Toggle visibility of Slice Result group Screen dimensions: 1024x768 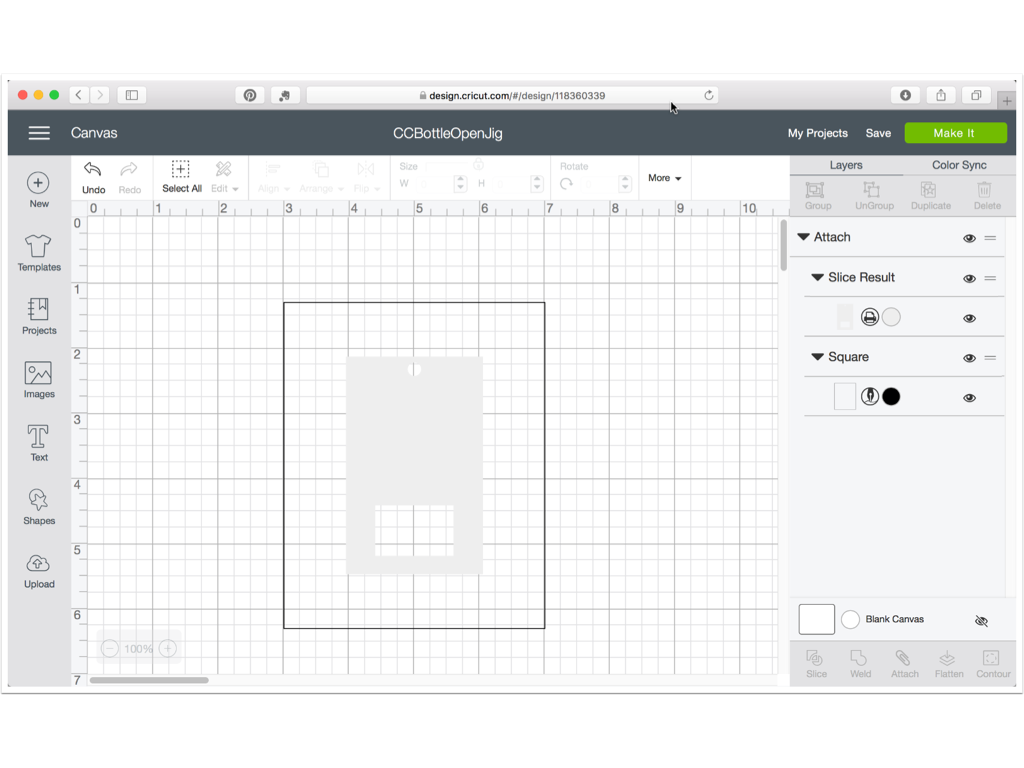pos(969,279)
